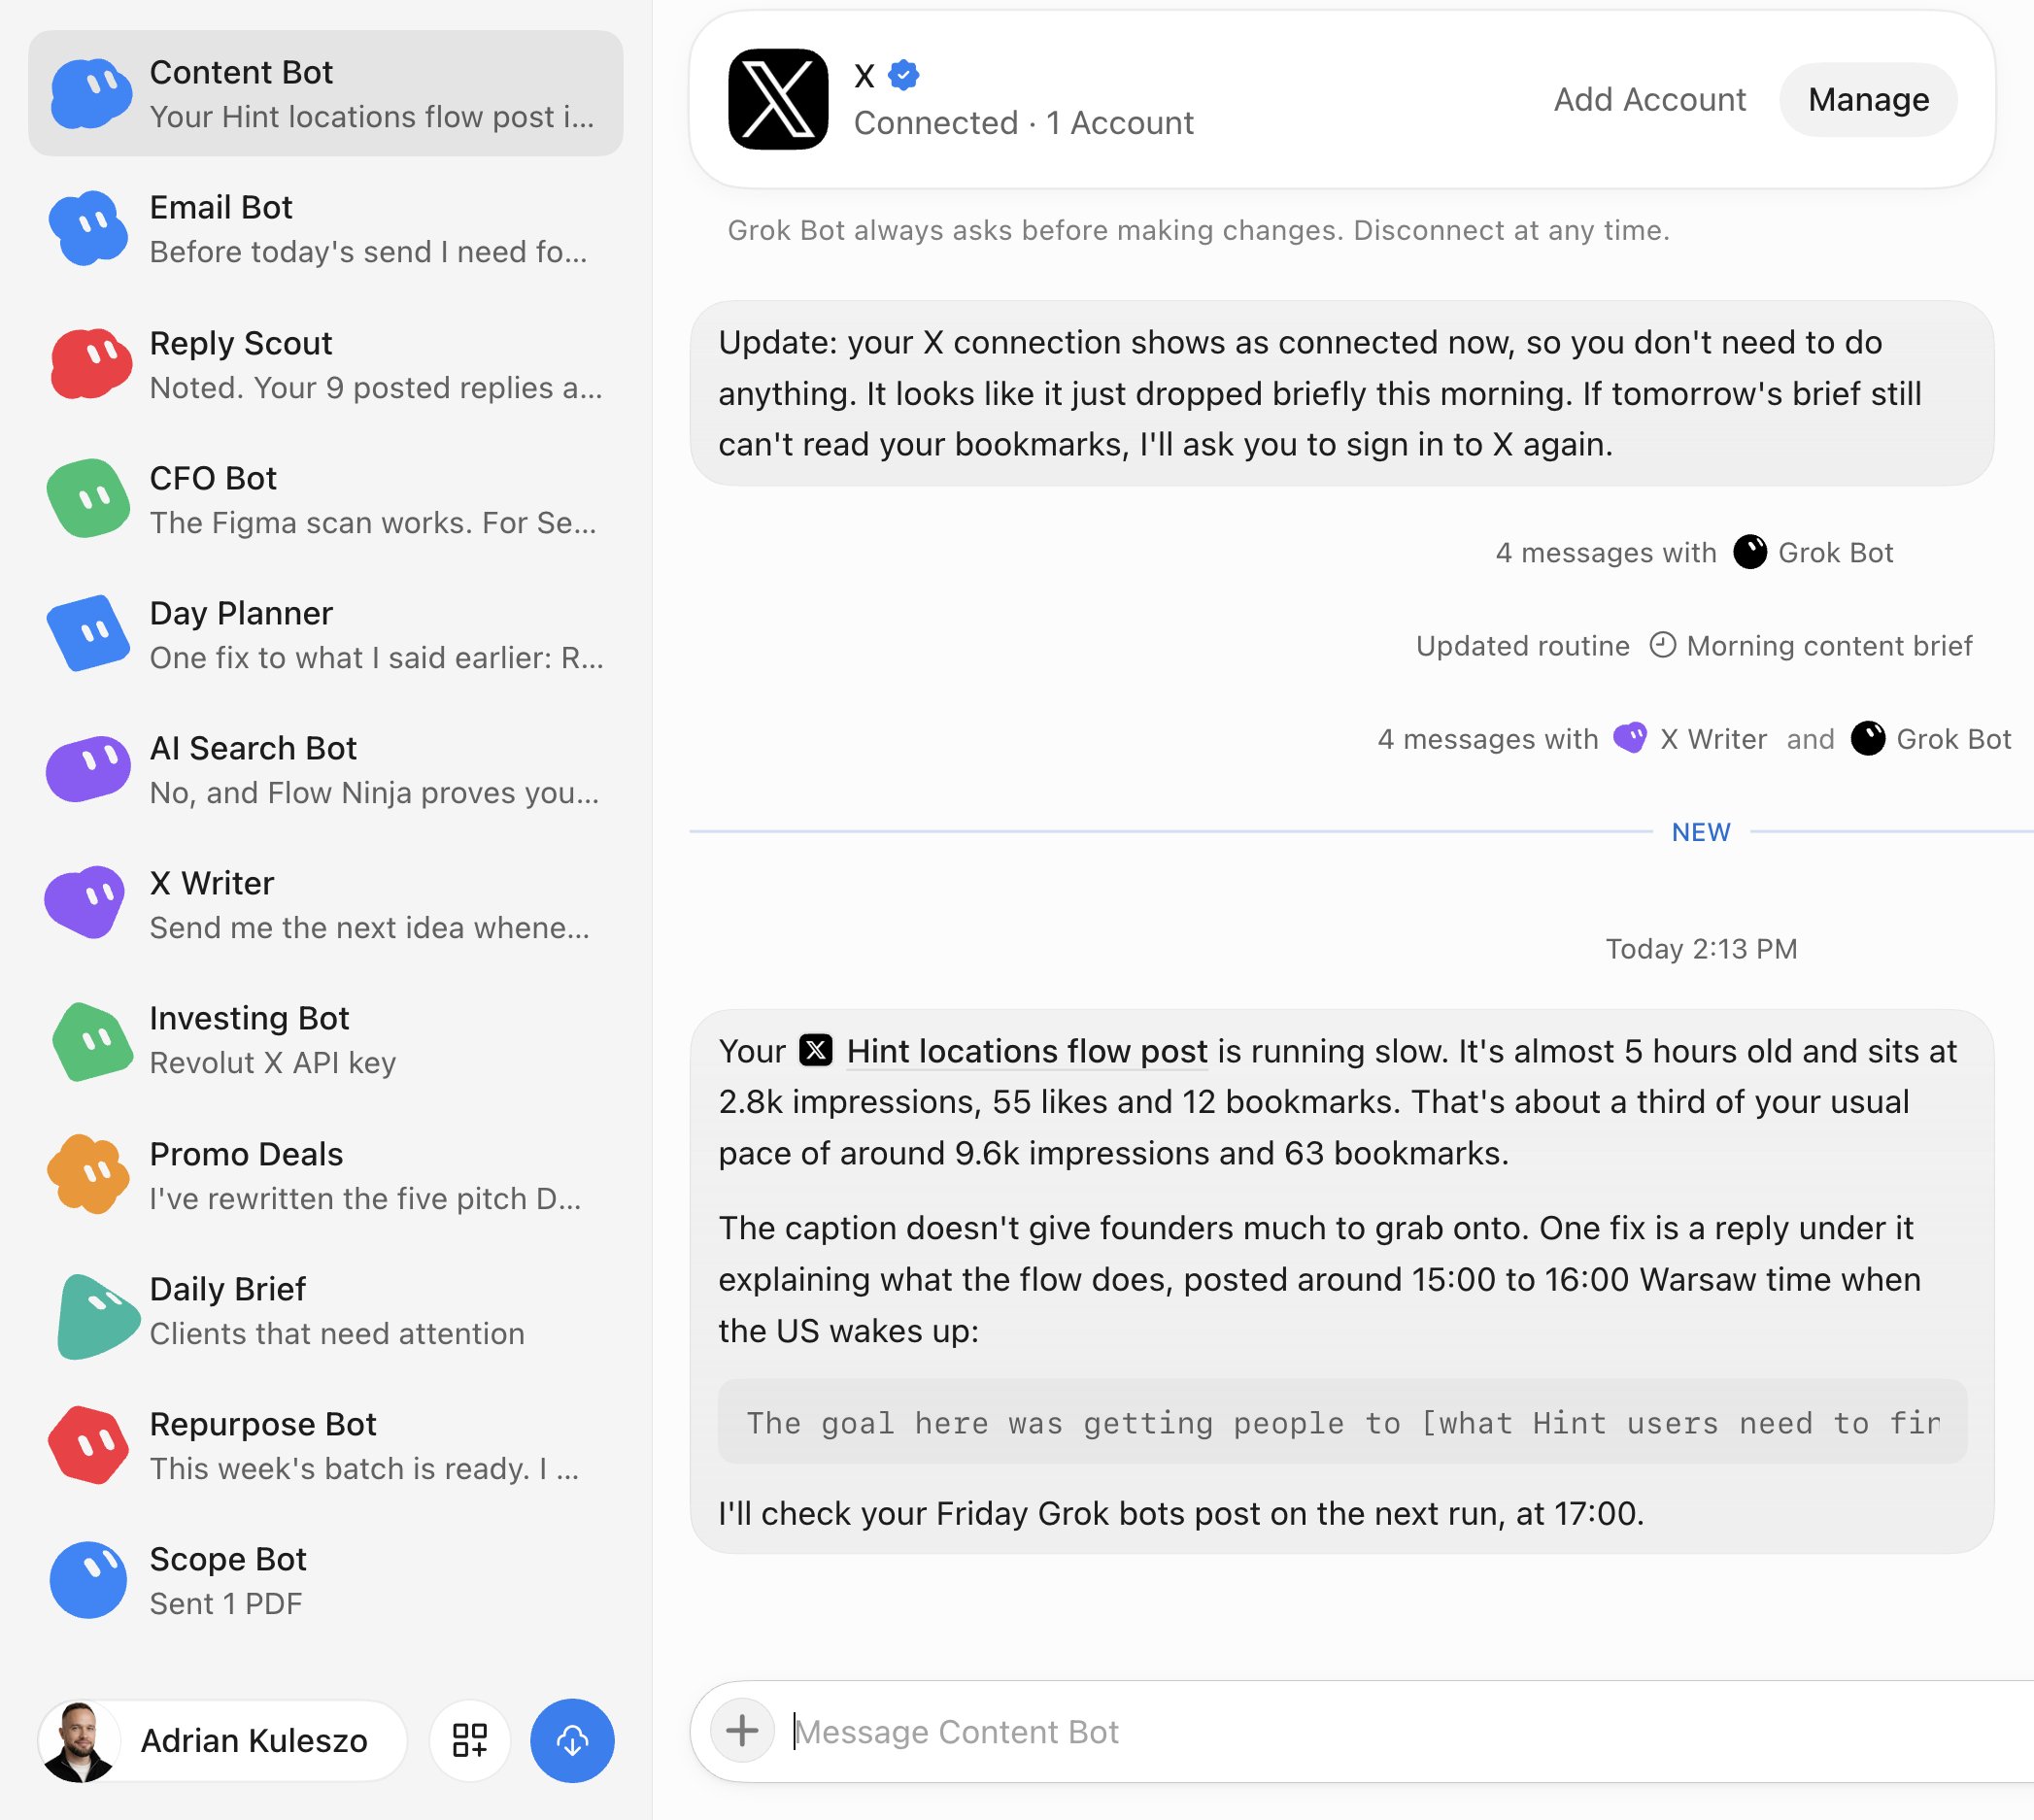Click the Add Account button
This screenshot has height=1820, width=2034.
tap(1650, 99)
